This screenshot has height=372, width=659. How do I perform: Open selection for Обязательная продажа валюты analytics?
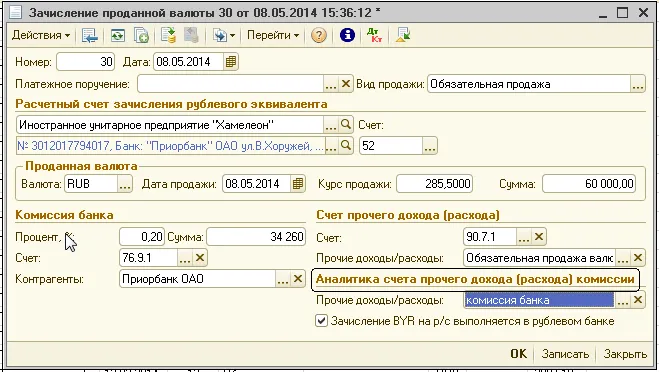pos(623,258)
